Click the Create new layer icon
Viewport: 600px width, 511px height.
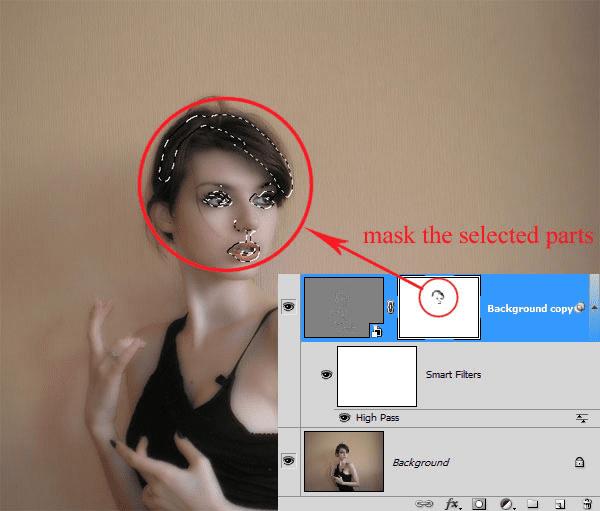(559, 504)
